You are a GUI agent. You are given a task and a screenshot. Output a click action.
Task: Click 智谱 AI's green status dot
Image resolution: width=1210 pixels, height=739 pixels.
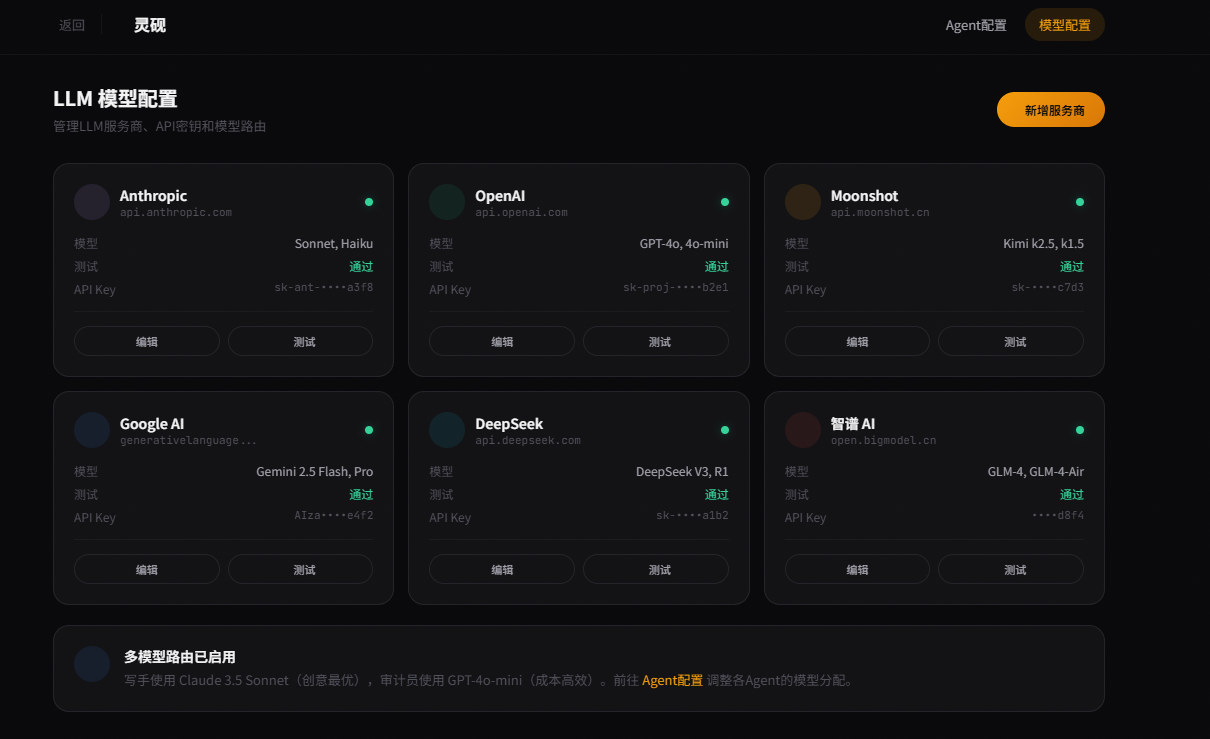click(1080, 430)
